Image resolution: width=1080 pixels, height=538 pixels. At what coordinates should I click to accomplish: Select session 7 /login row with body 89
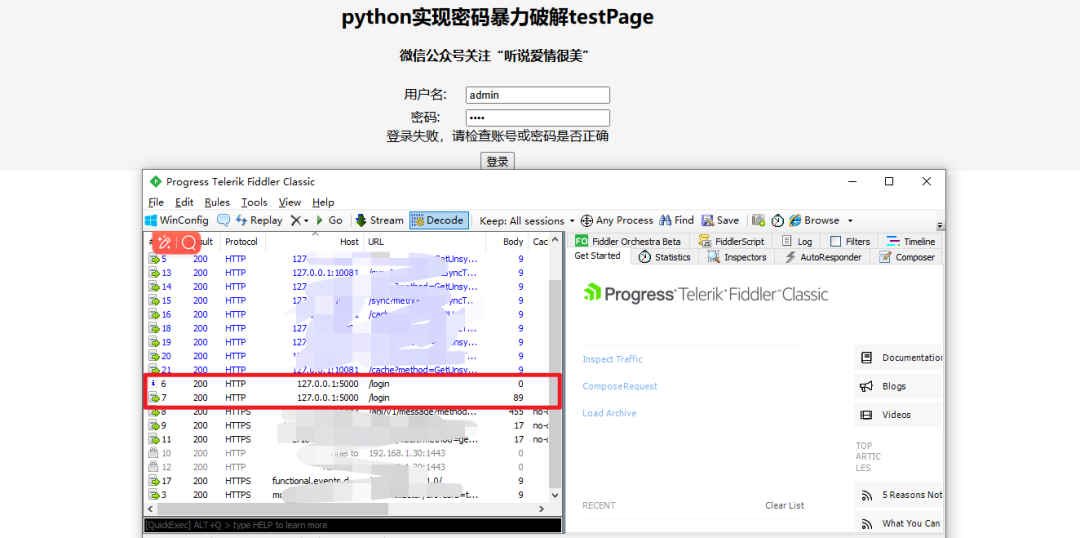click(348, 397)
